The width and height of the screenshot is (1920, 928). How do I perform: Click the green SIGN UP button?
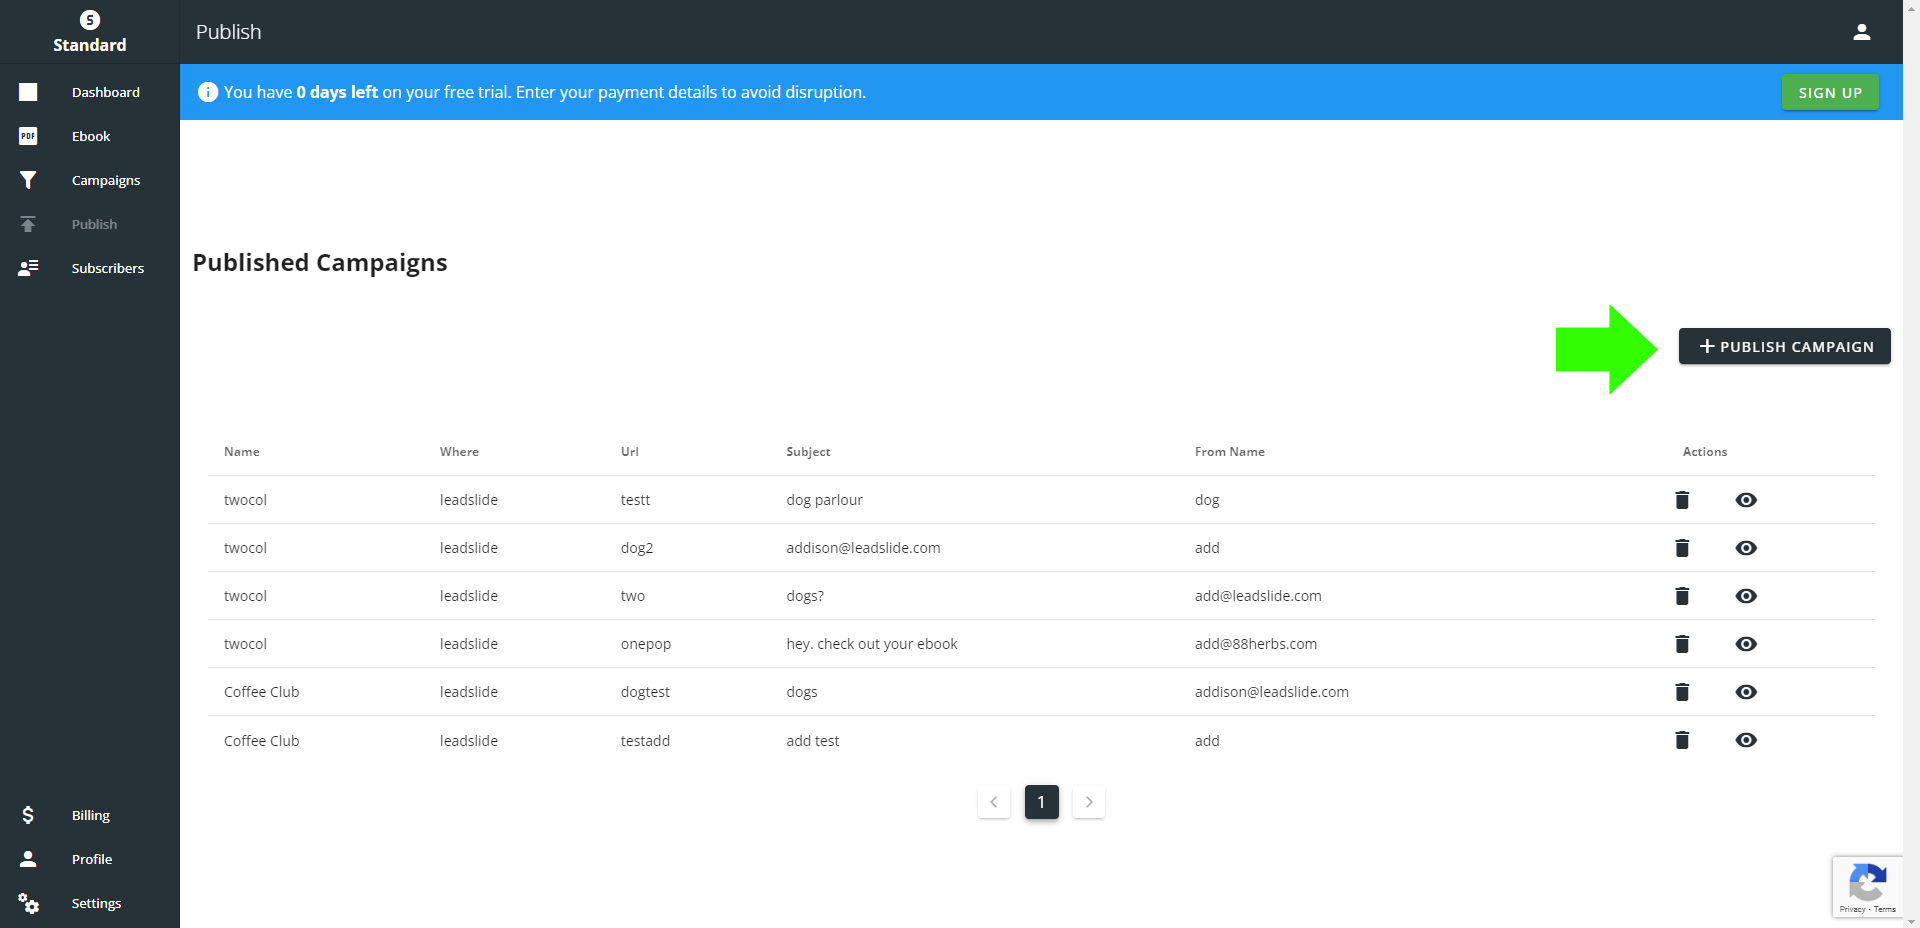click(x=1830, y=92)
